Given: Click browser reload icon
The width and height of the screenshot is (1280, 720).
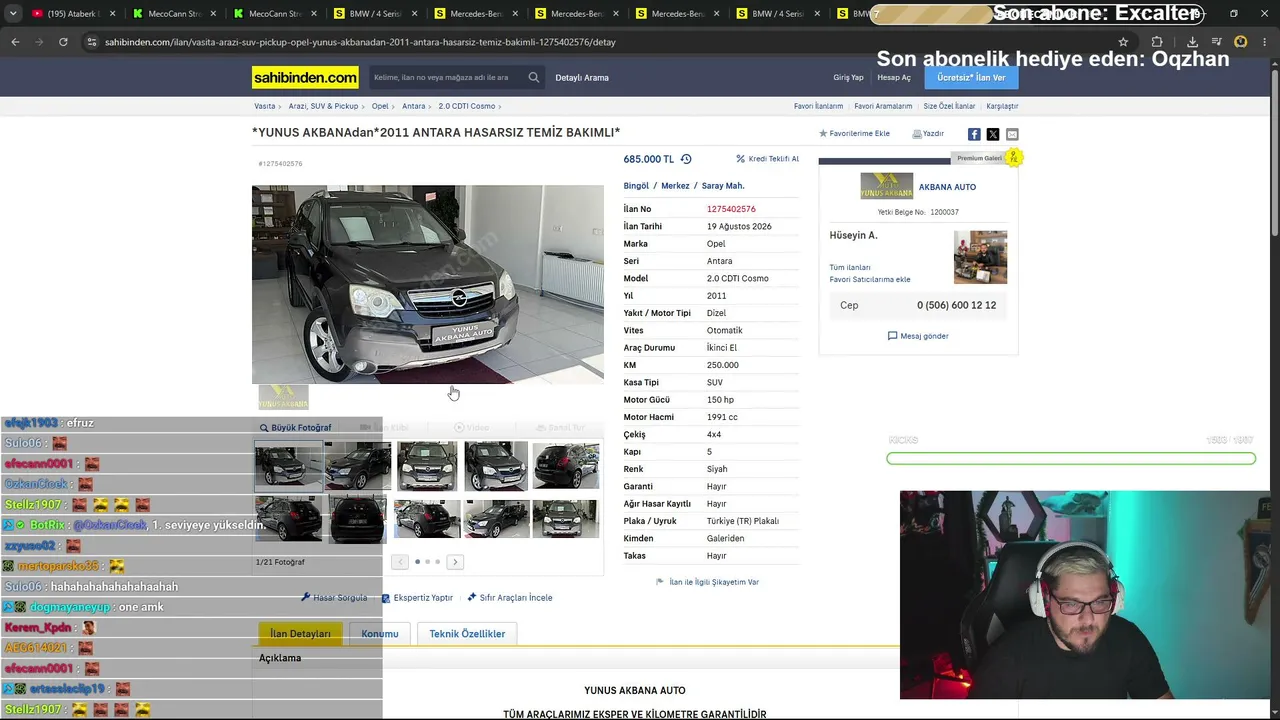Looking at the screenshot, I should coord(63,42).
